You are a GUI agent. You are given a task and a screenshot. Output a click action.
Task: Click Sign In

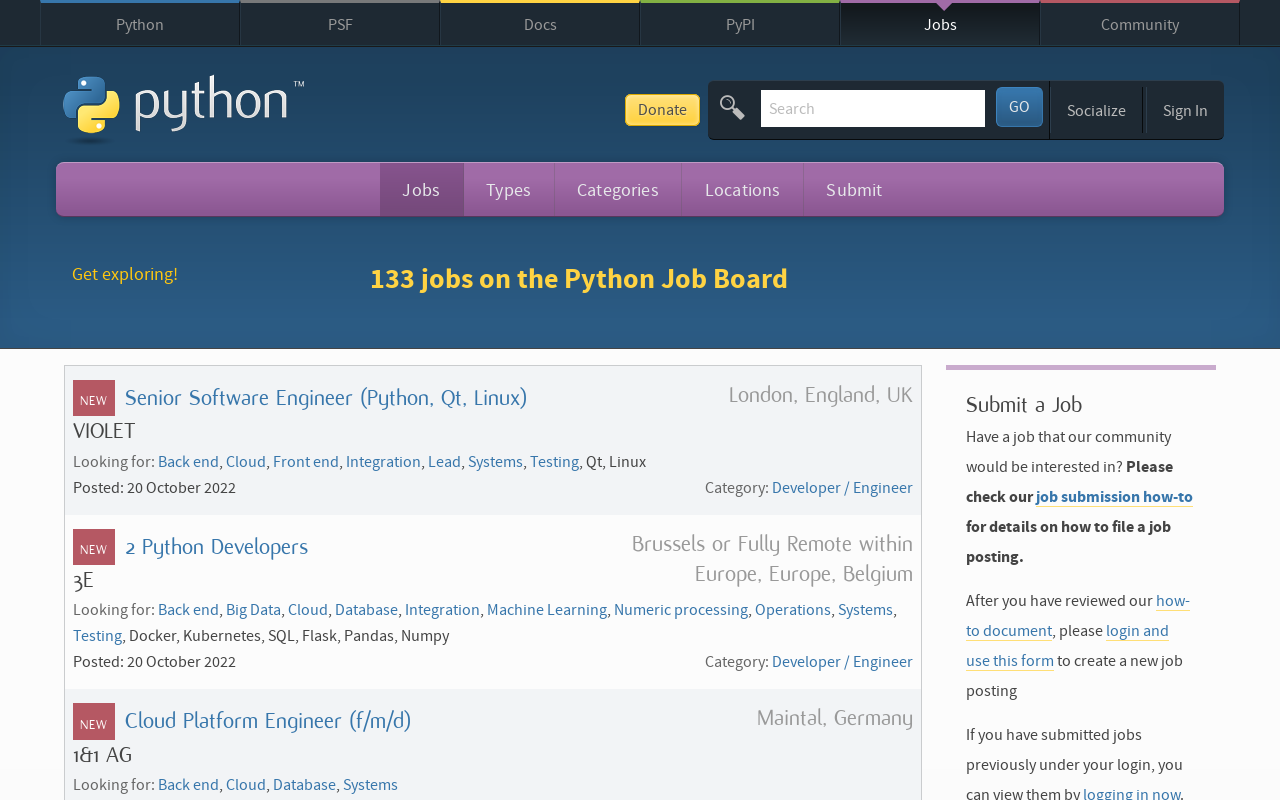pos(1185,110)
